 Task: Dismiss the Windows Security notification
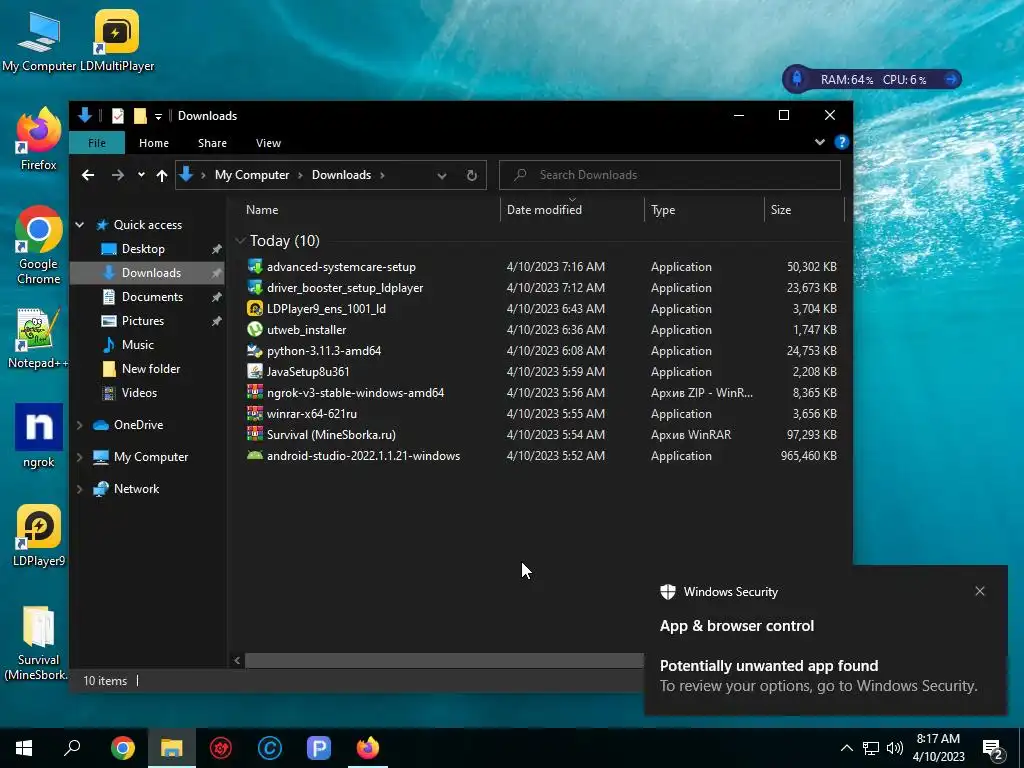(980, 591)
